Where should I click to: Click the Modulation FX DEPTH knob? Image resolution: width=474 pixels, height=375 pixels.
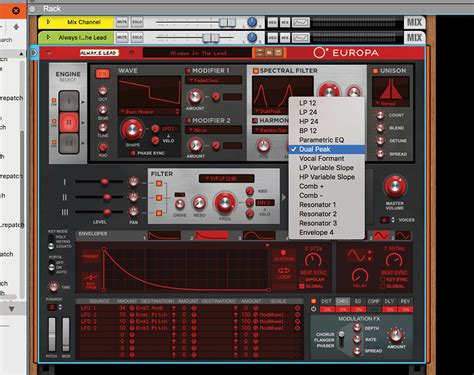coord(357,328)
